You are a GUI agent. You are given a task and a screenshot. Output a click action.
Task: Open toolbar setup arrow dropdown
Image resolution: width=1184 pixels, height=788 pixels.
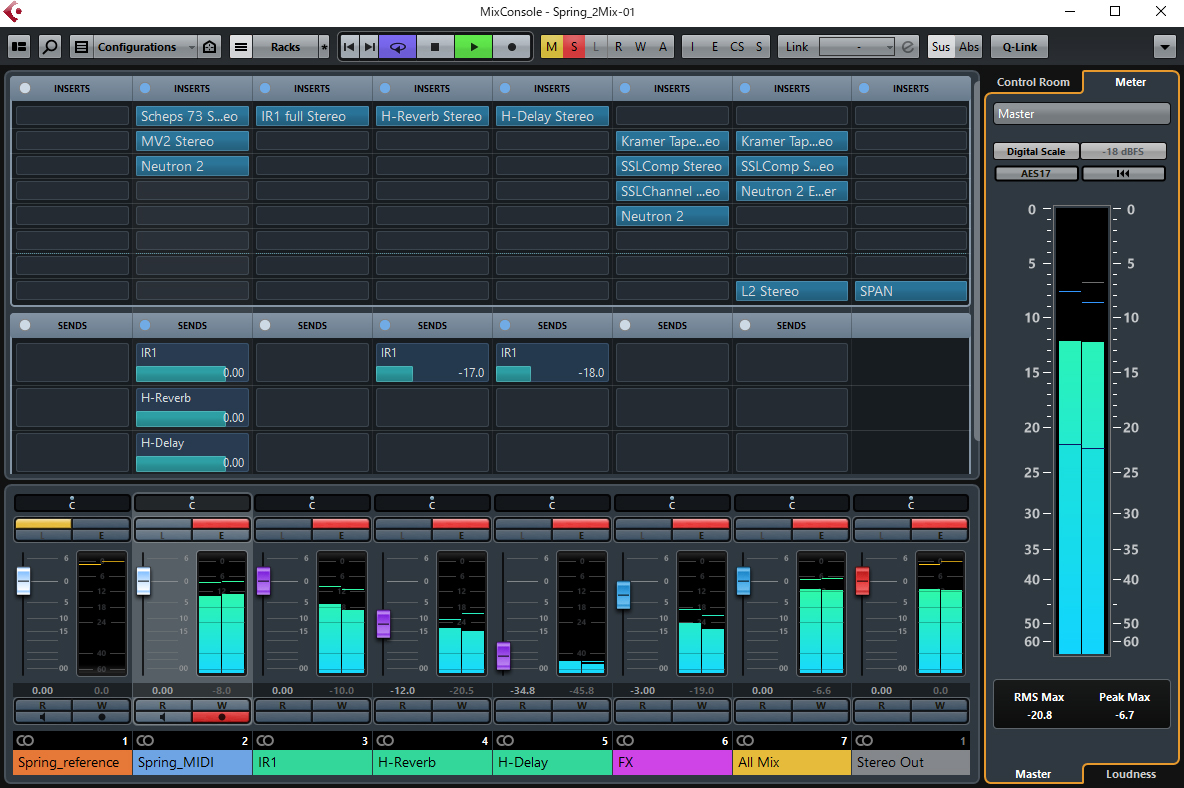click(1164, 47)
